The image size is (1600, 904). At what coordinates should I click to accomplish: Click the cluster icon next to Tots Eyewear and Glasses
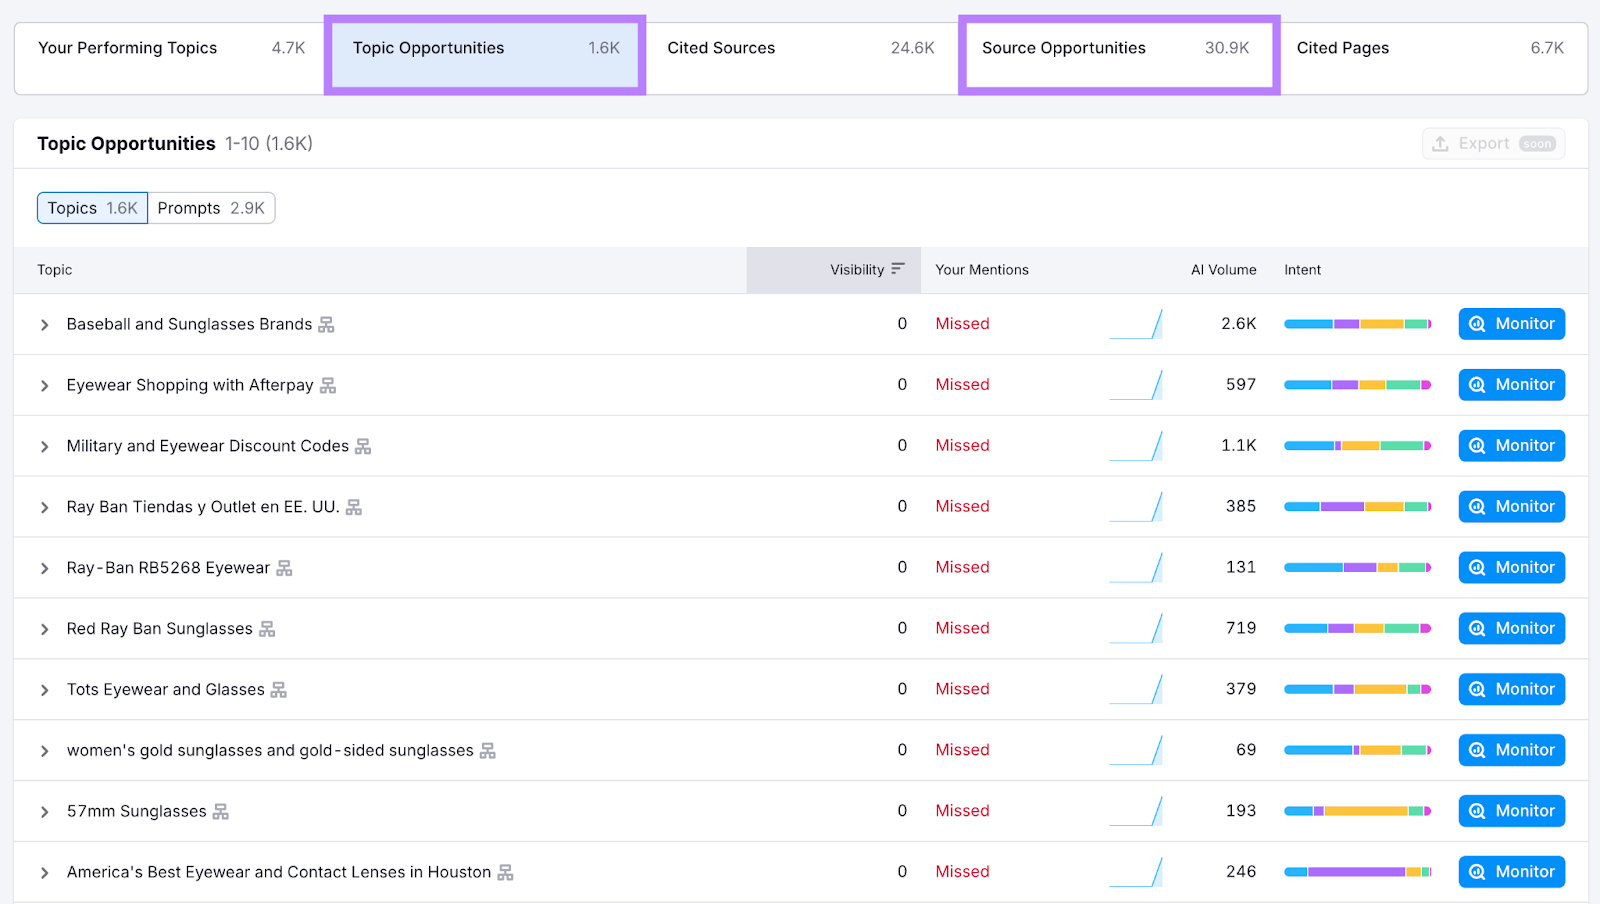coord(280,689)
